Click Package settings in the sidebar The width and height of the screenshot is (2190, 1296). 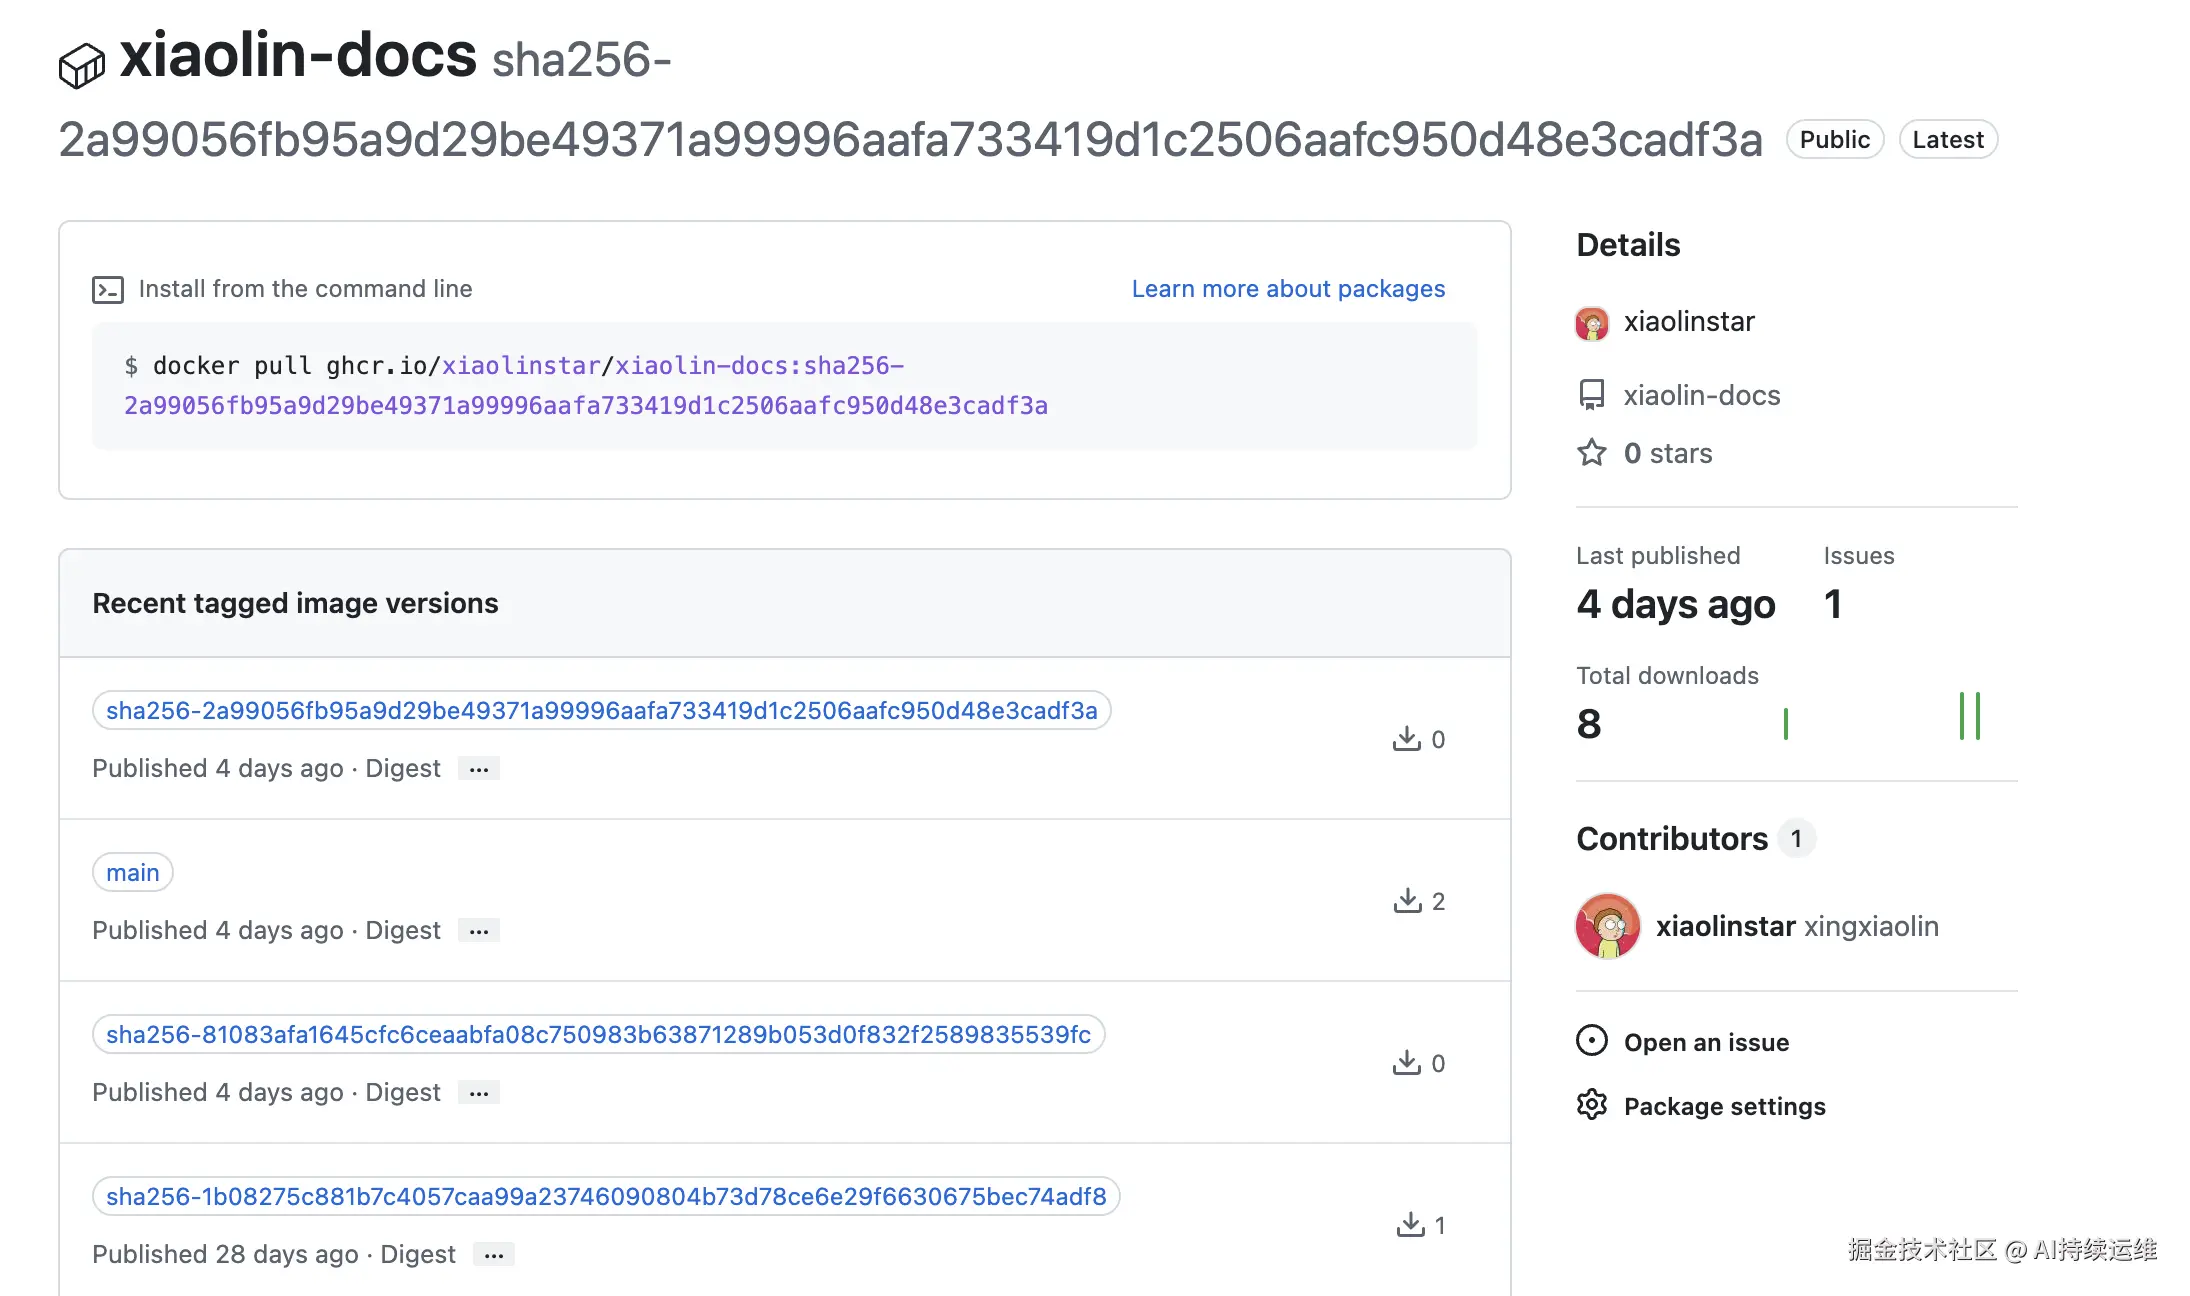1724,1106
